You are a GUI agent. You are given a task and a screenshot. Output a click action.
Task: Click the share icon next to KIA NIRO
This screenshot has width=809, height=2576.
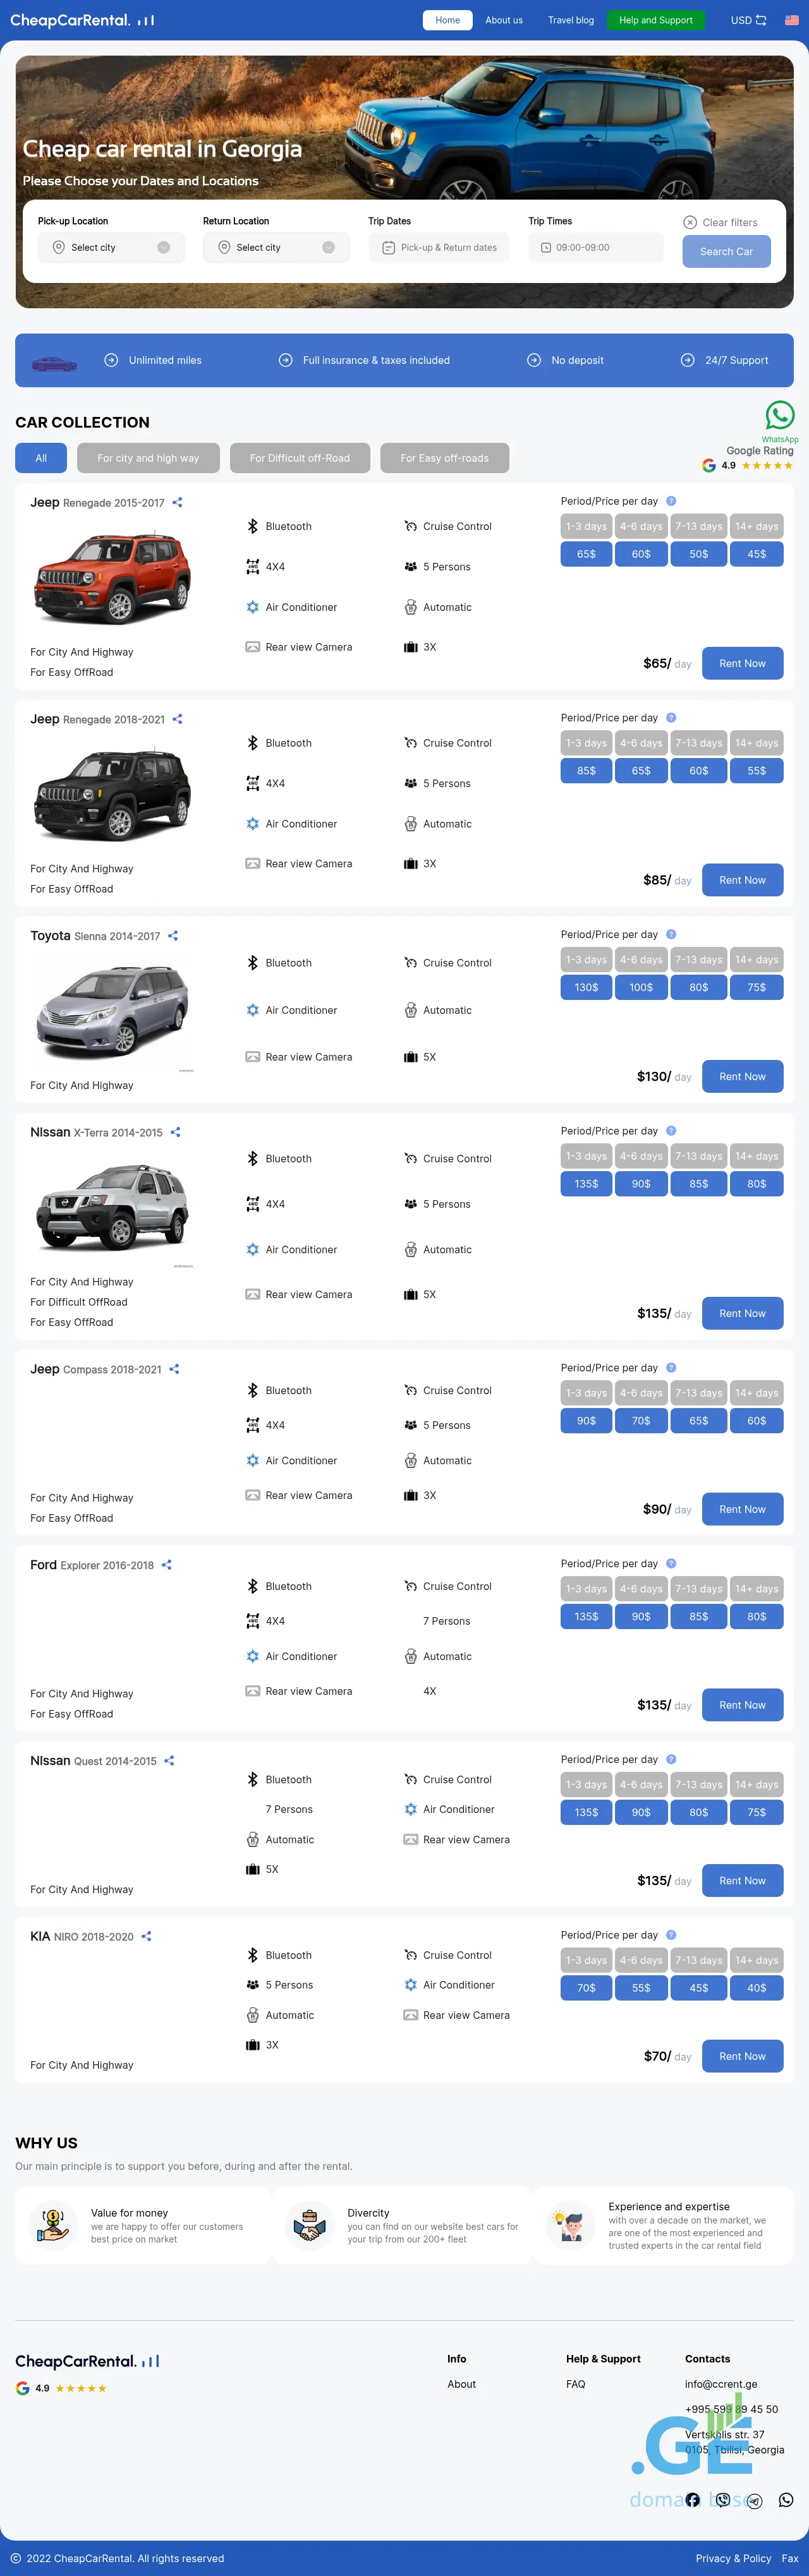146,1936
